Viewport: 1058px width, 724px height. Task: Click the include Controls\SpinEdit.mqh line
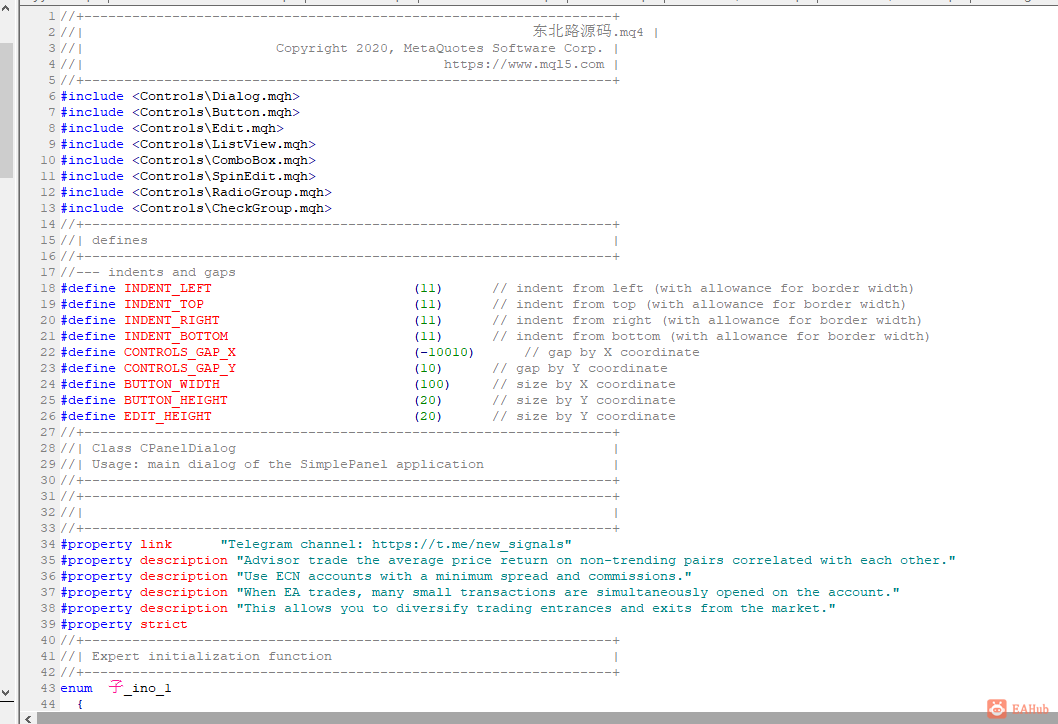click(188, 176)
